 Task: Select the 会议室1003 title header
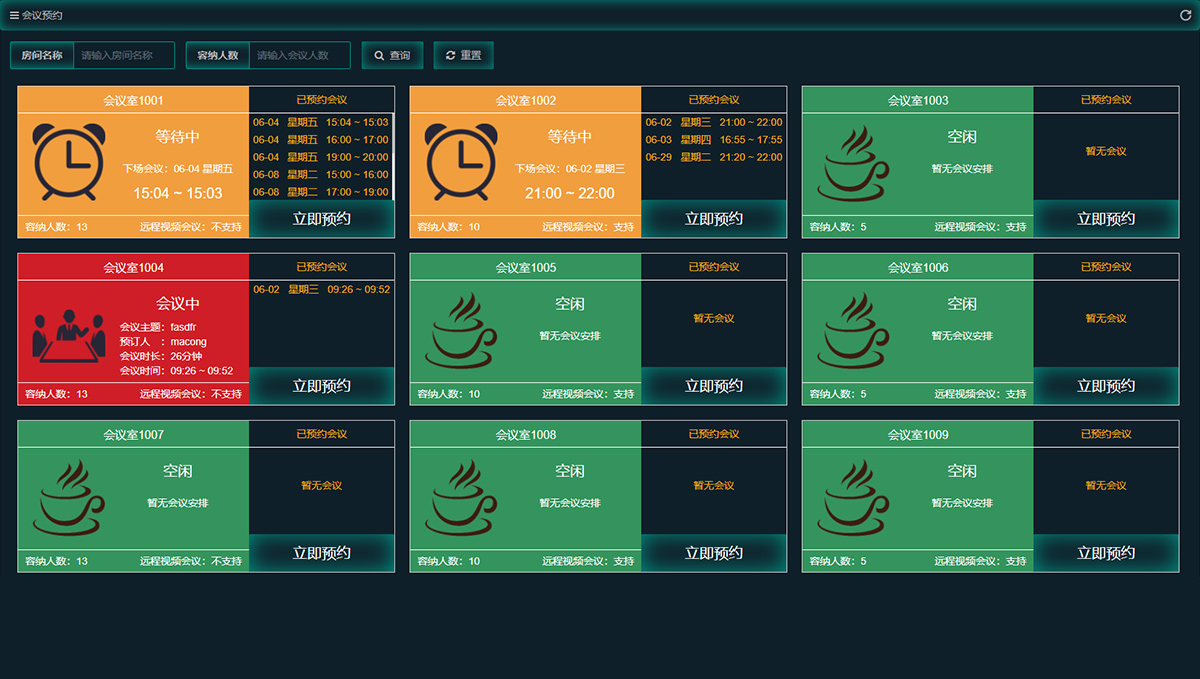pyautogui.click(x=917, y=100)
